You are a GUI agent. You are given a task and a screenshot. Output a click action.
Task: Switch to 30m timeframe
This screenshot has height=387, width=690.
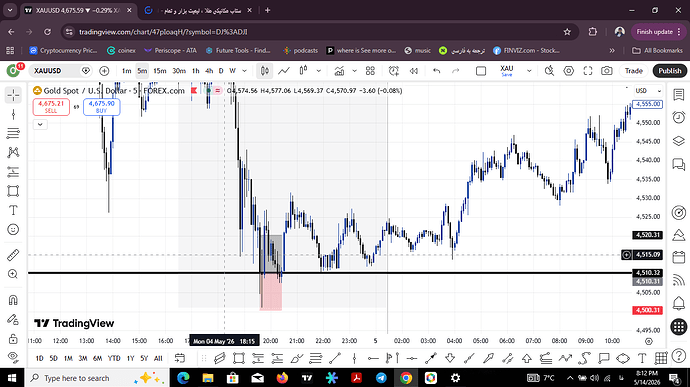179,71
